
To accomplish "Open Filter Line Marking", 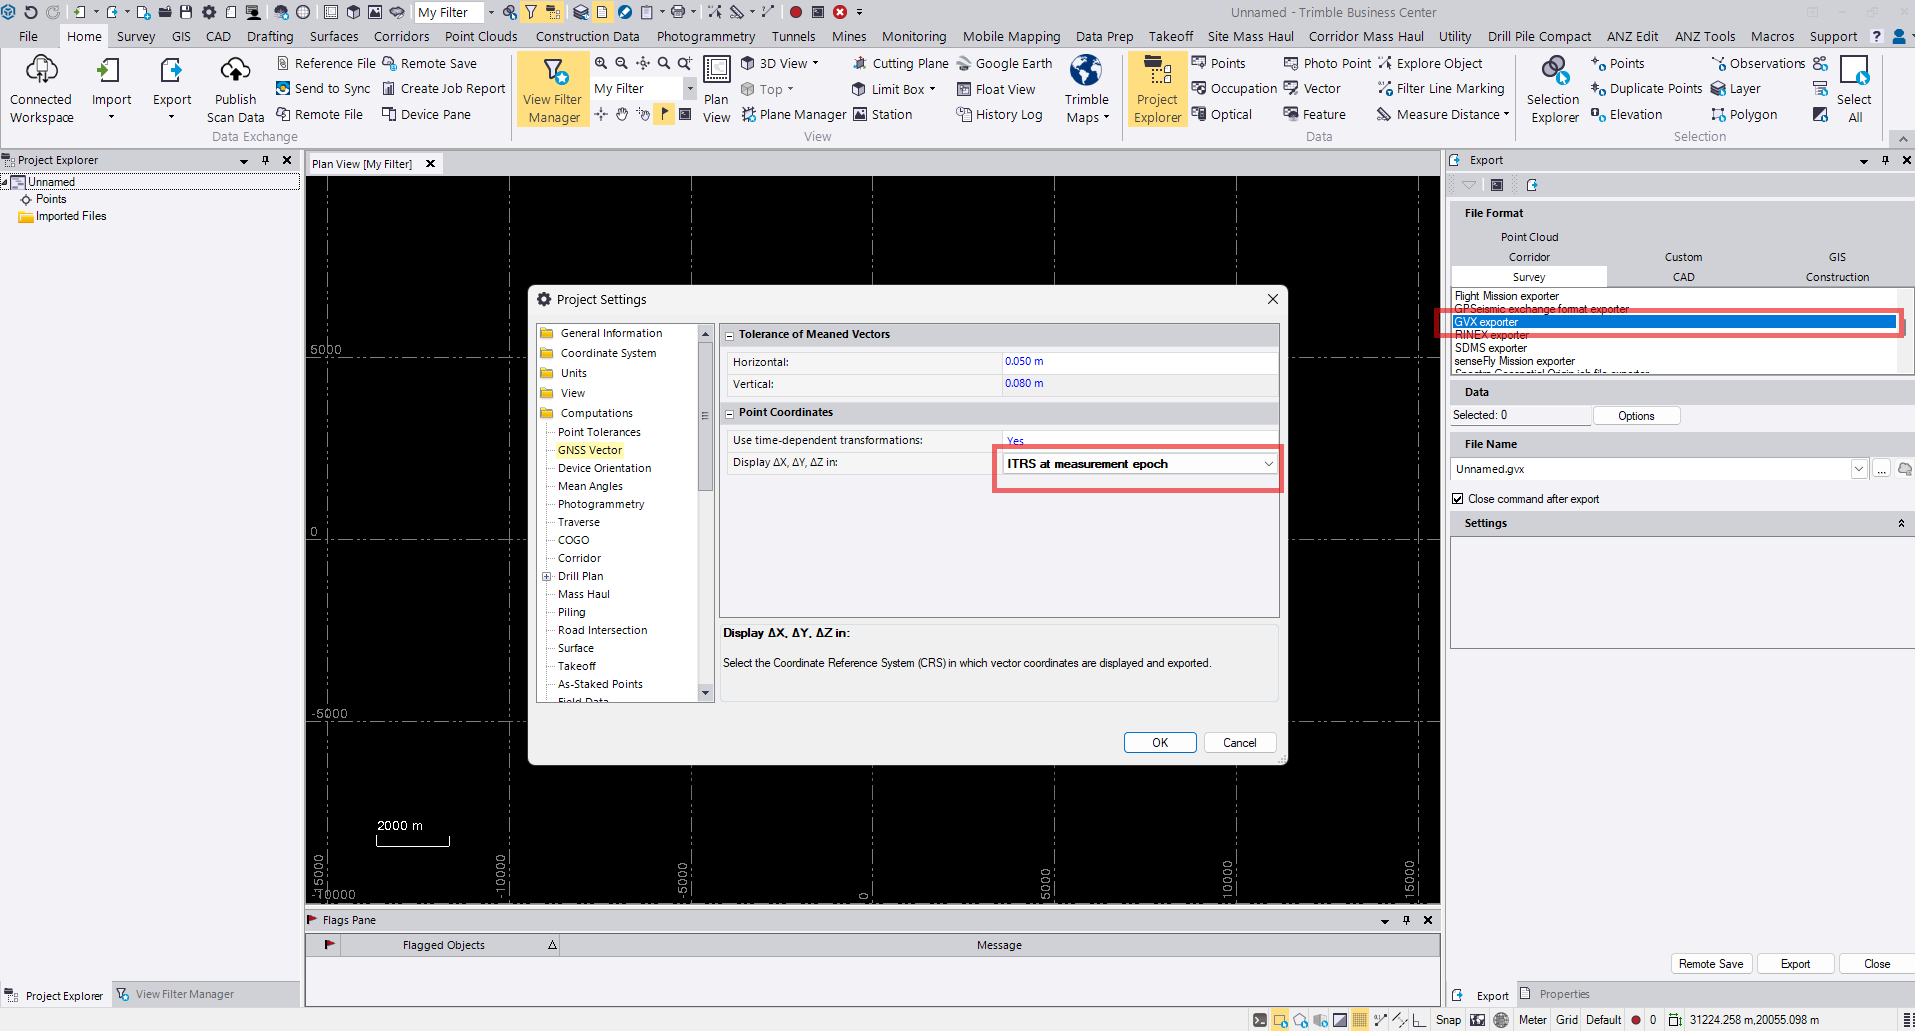I will tap(1440, 88).
